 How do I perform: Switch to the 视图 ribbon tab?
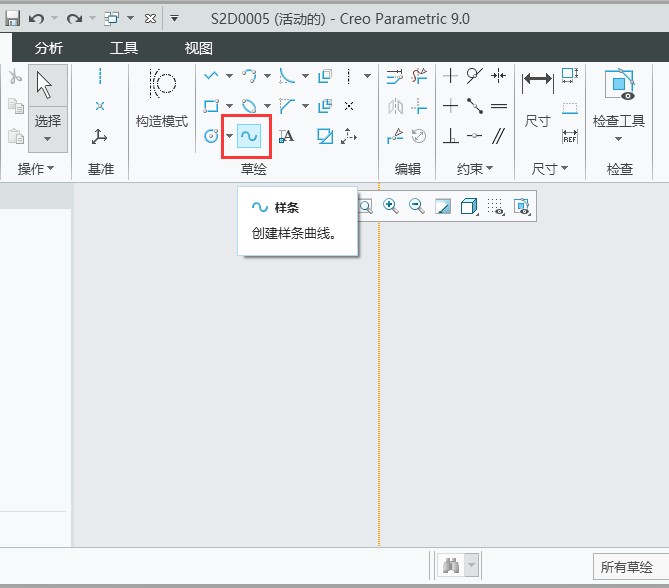point(198,48)
